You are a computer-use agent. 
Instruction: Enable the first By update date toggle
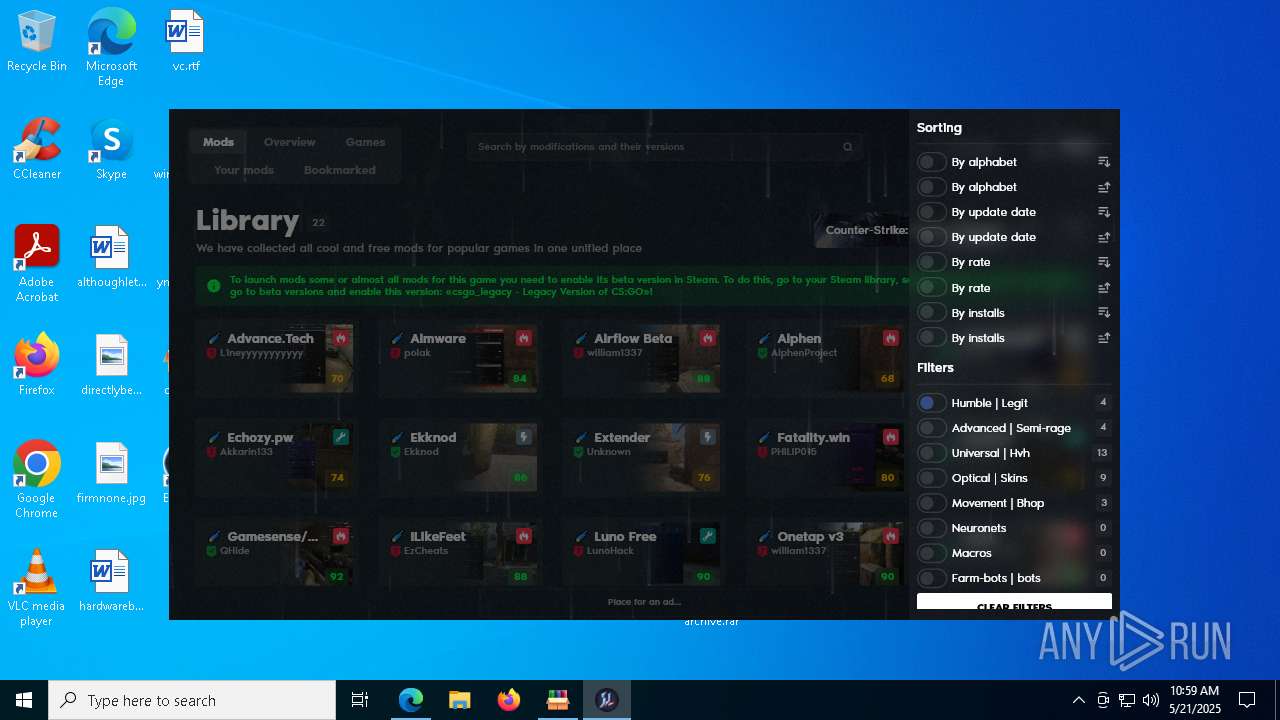pyautogui.click(x=931, y=212)
